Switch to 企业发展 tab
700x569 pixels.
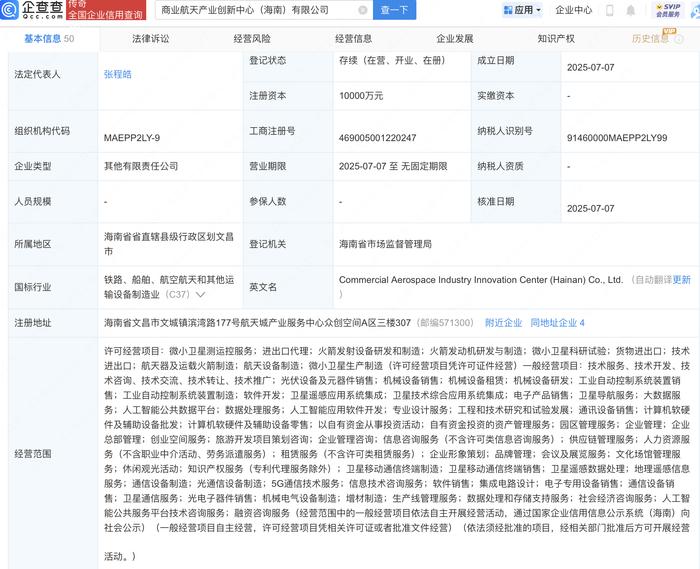click(454, 39)
